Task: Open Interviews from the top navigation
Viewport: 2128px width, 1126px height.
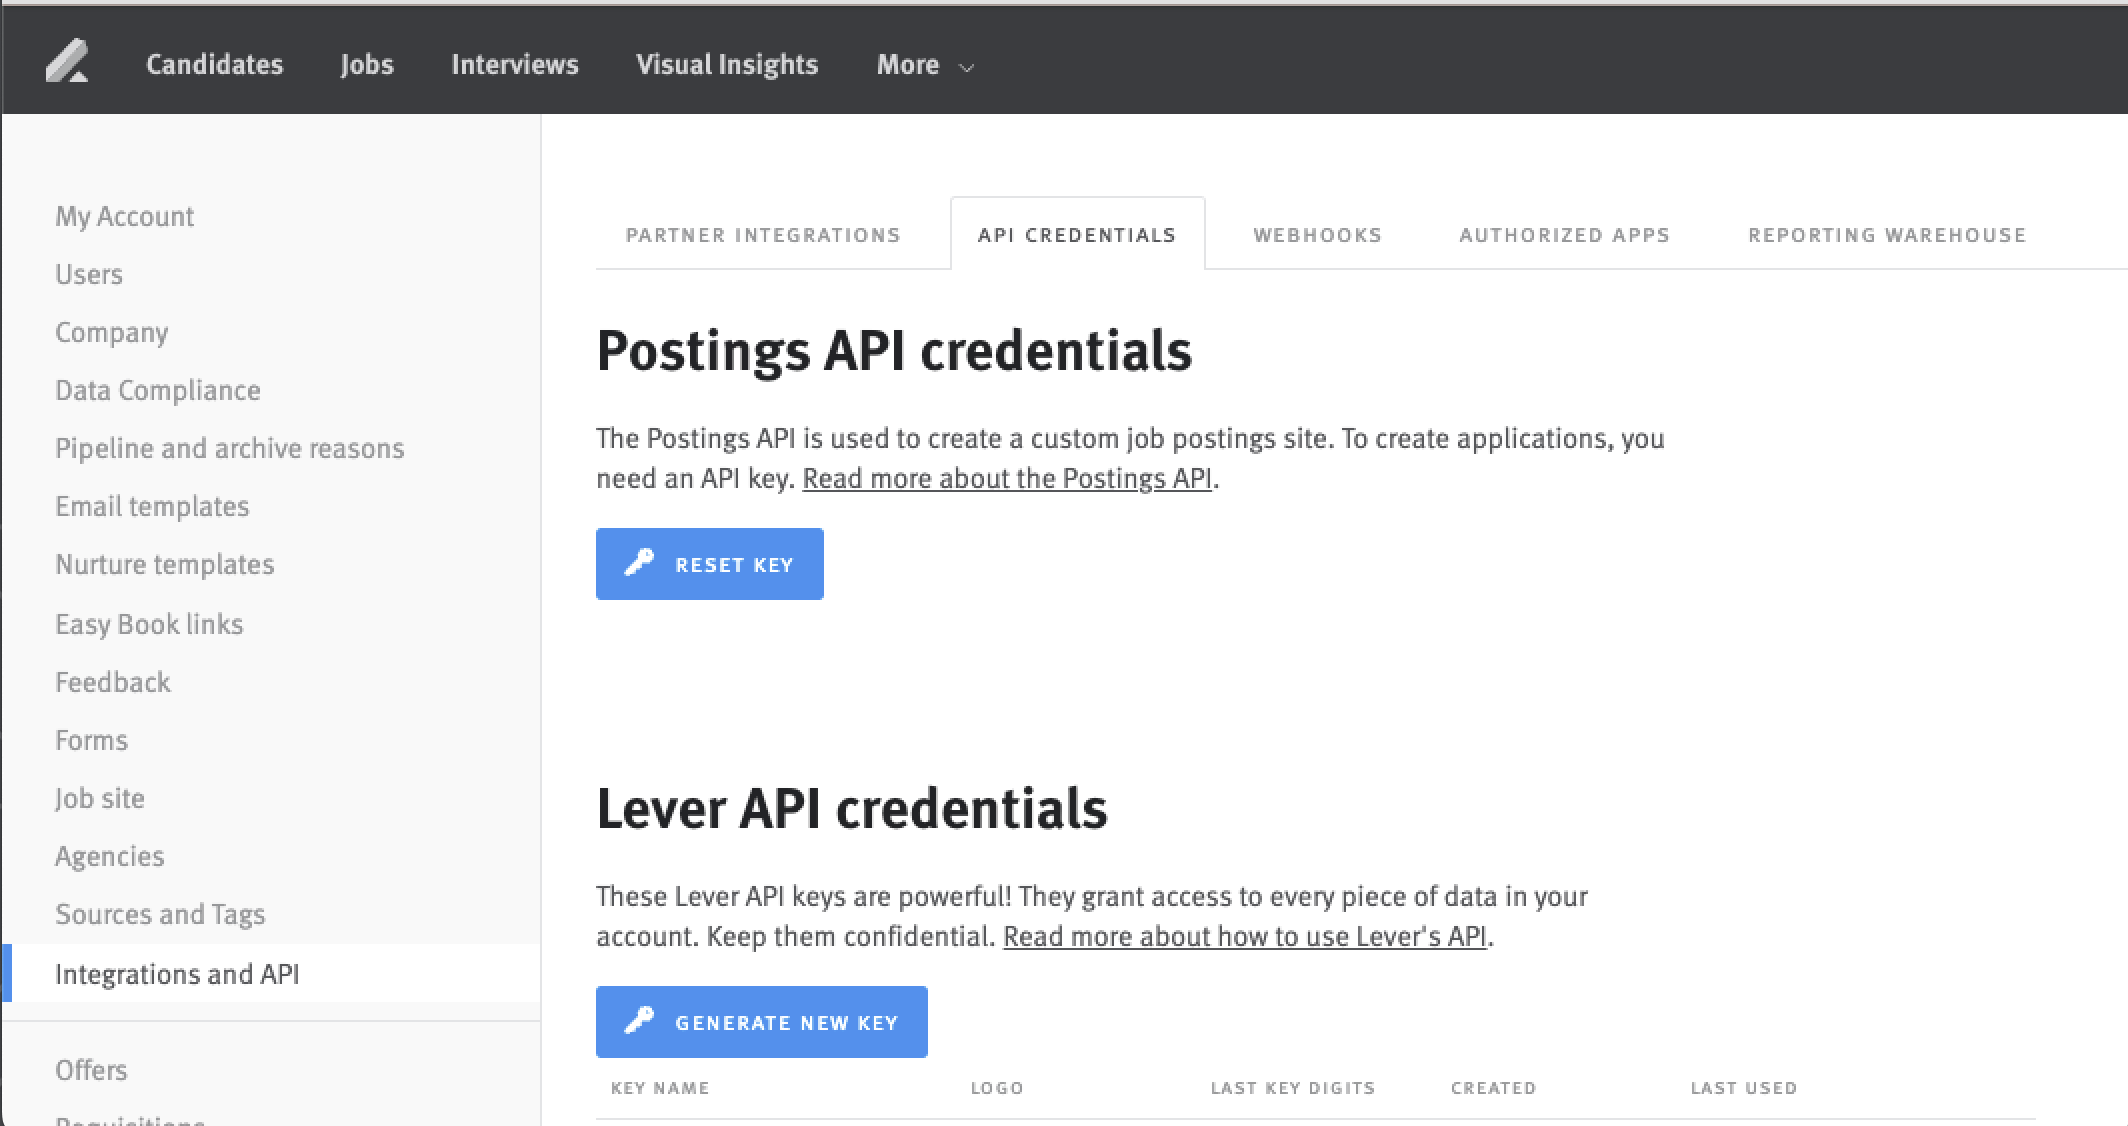Action: [x=514, y=64]
